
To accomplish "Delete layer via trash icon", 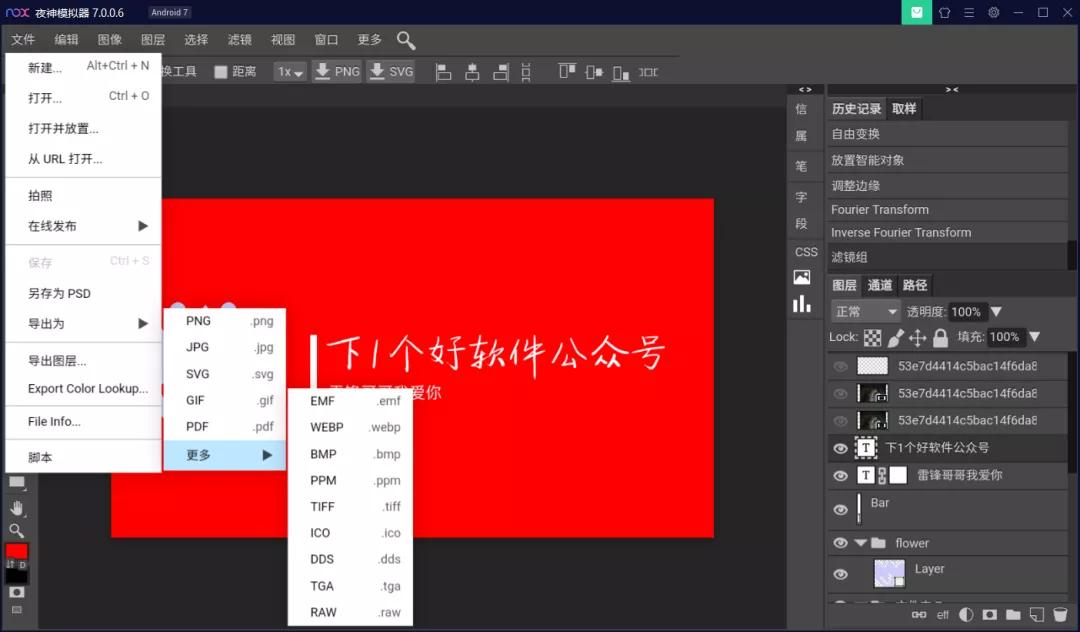I will click(x=1060, y=615).
